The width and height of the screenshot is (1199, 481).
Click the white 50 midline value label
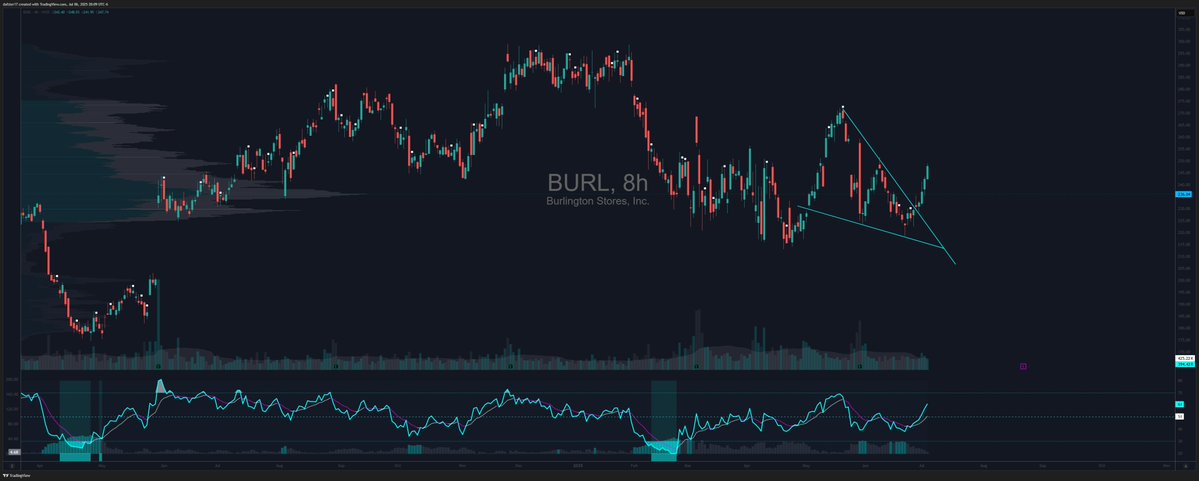click(1180, 417)
